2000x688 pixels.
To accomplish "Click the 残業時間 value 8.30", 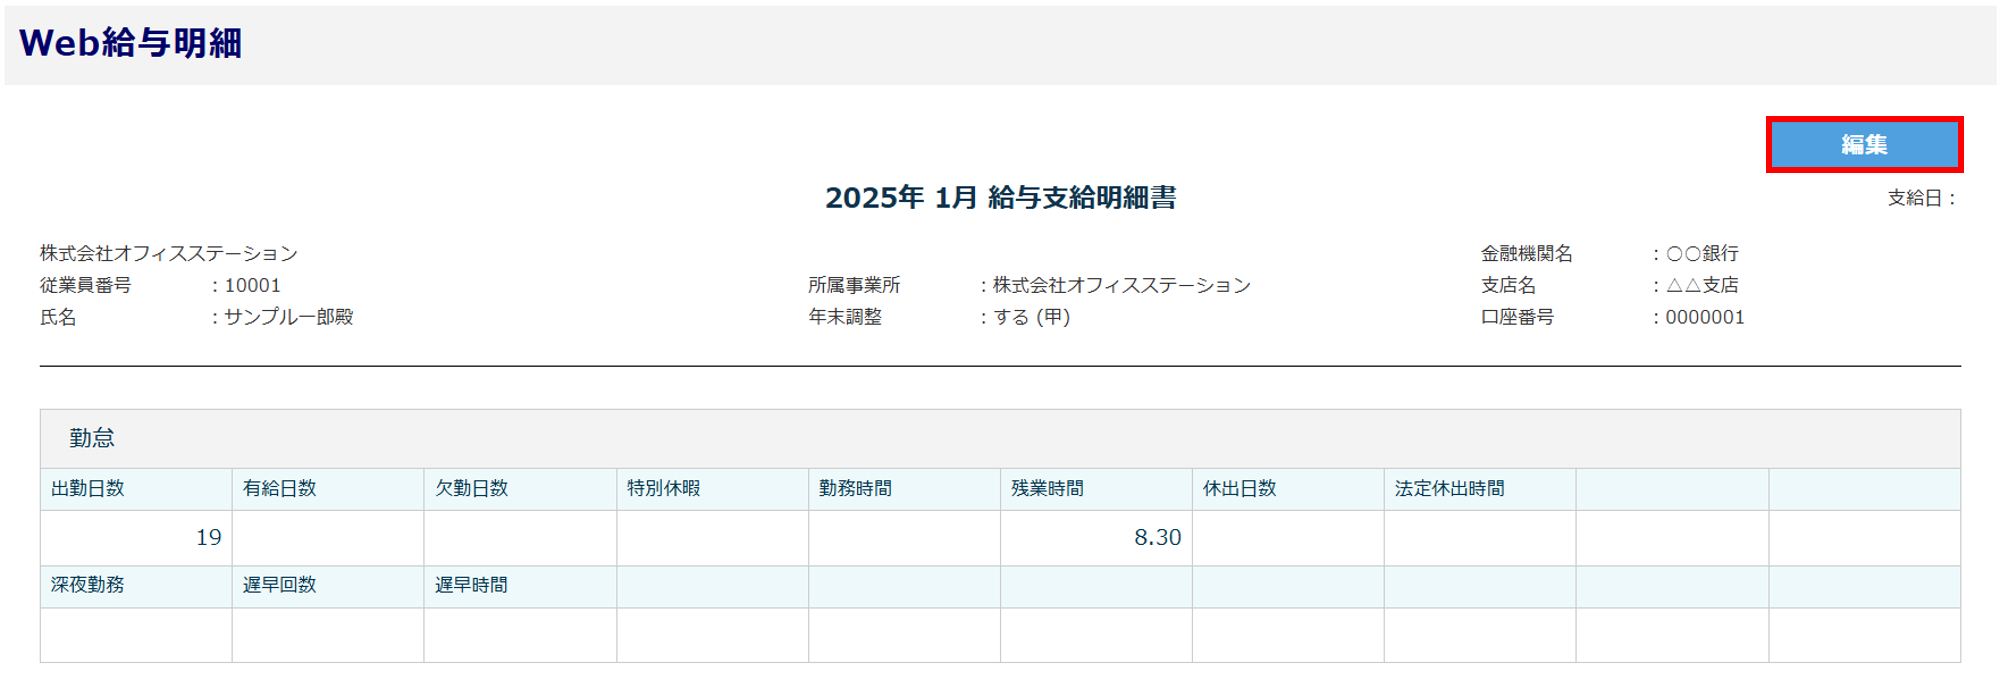I will pos(1157,538).
